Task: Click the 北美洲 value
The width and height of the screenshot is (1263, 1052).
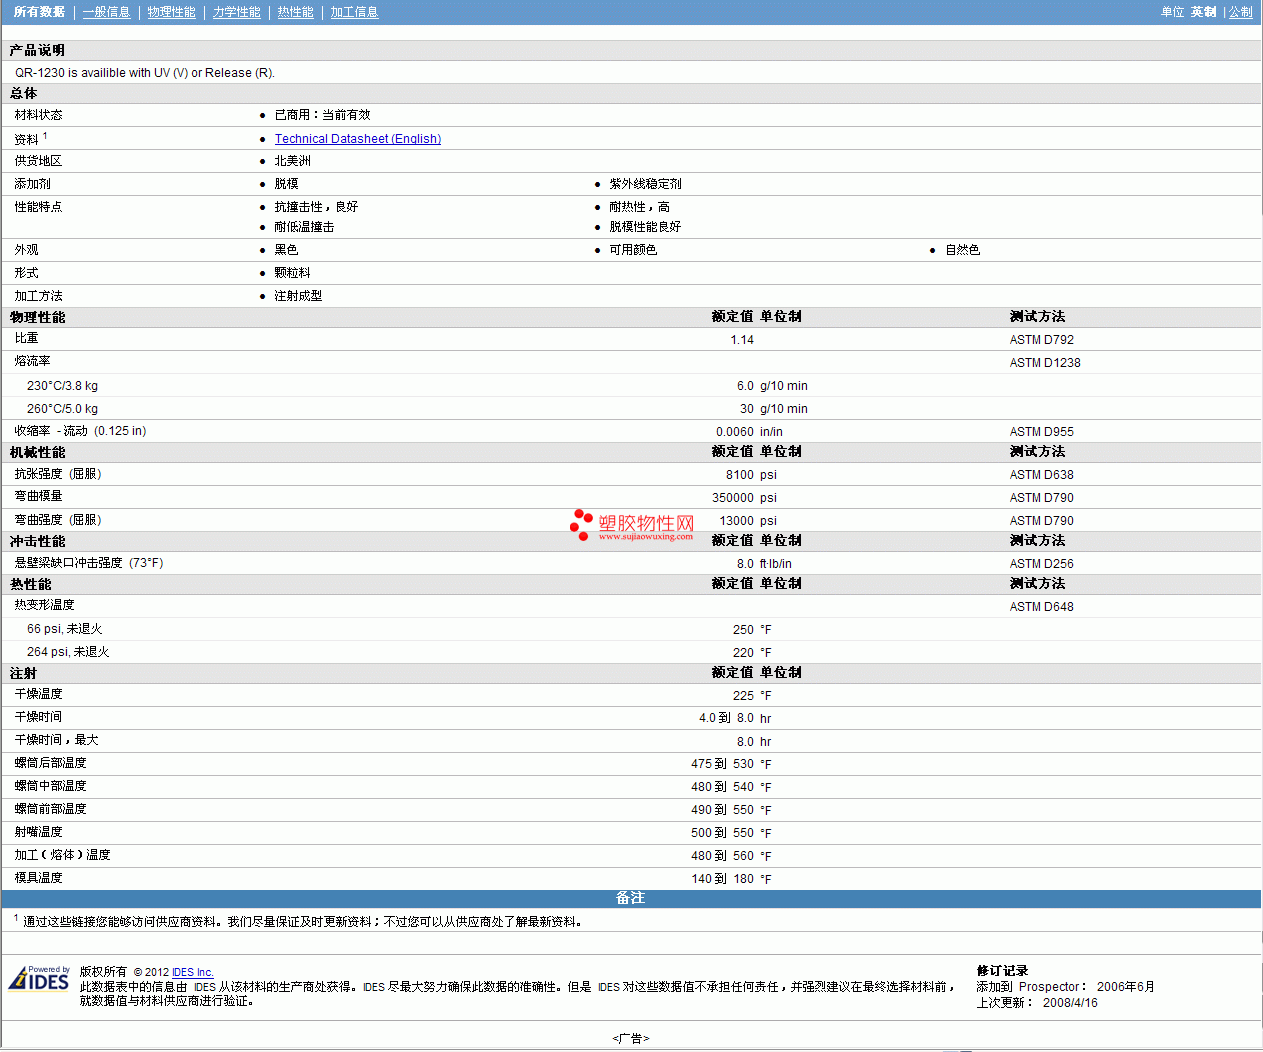Action: (292, 161)
